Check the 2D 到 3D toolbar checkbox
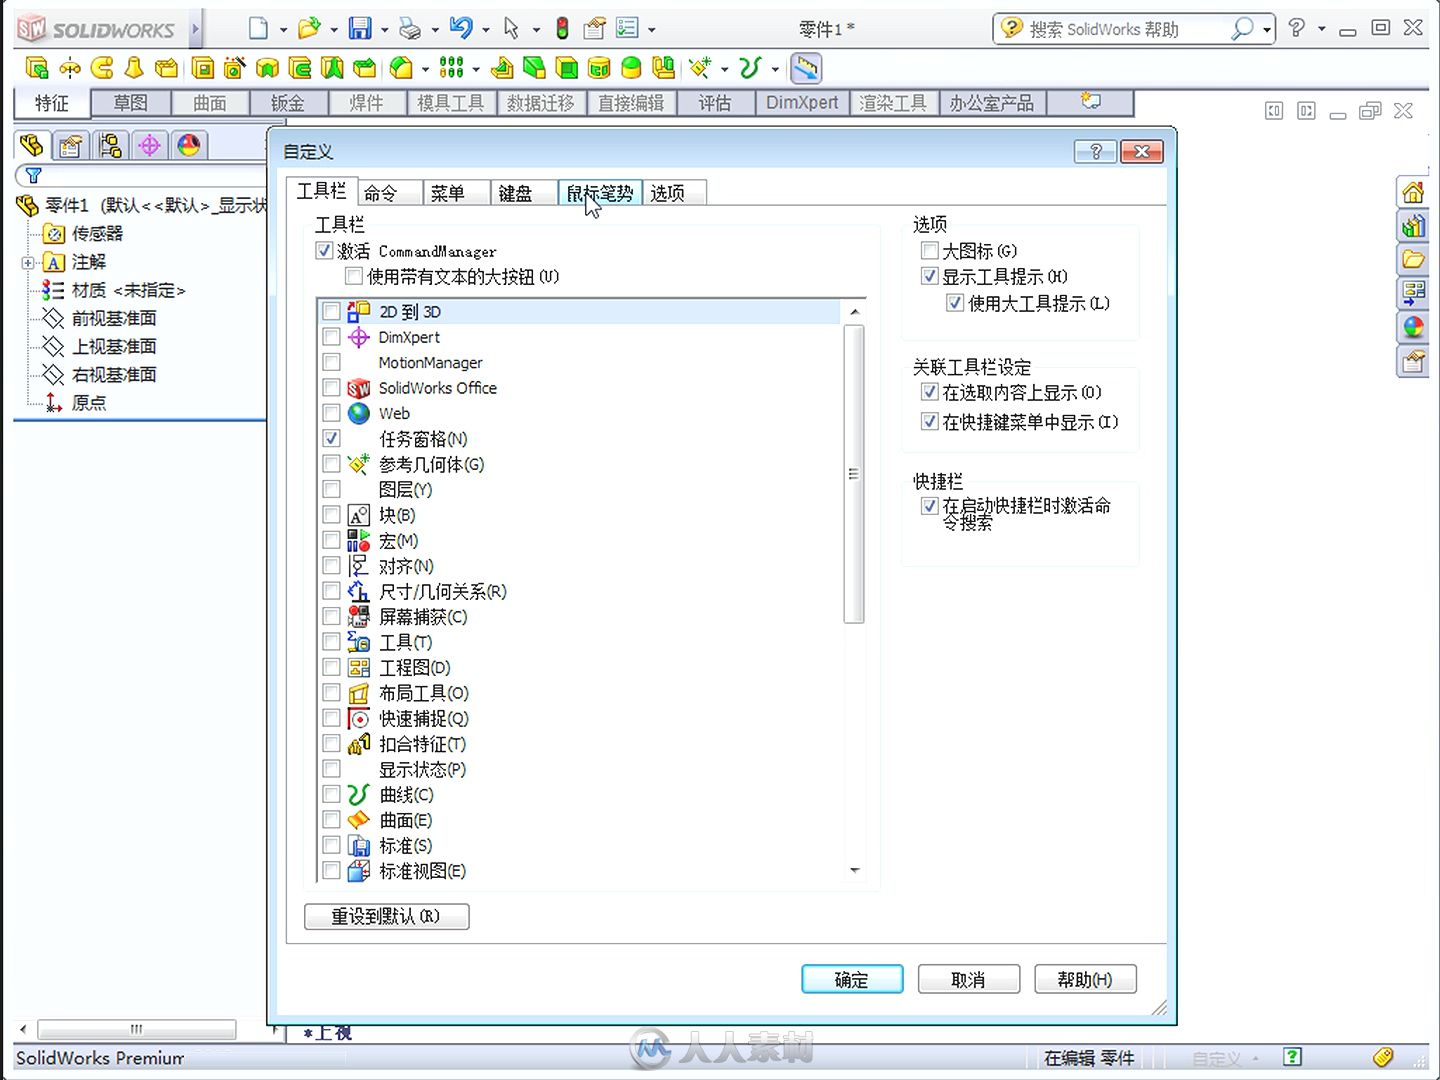1440x1080 pixels. [x=332, y=312]
